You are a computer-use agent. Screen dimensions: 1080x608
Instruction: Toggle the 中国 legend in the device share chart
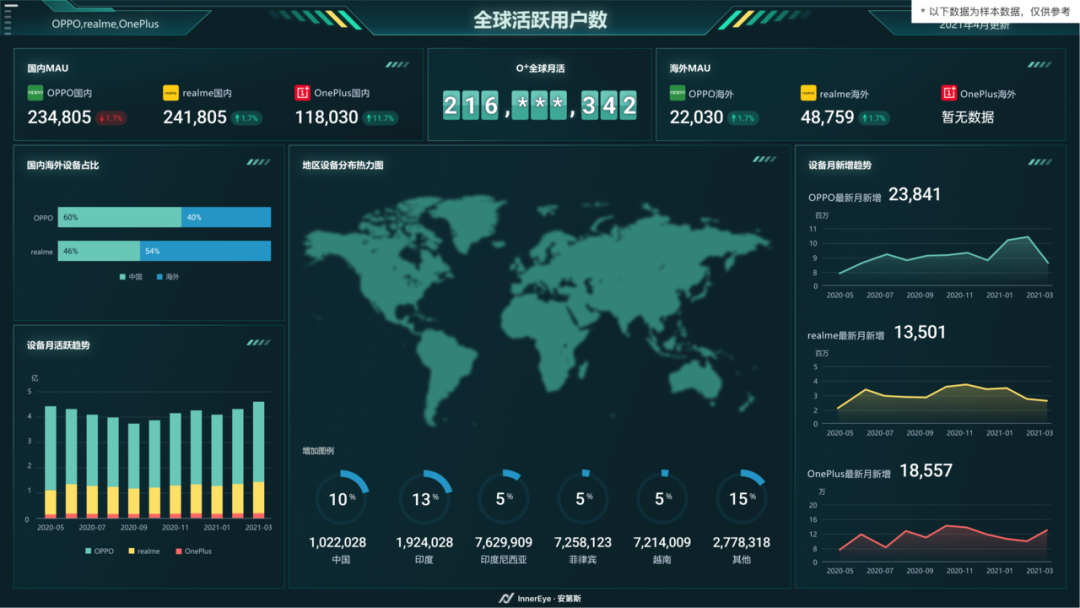(131, 277)
